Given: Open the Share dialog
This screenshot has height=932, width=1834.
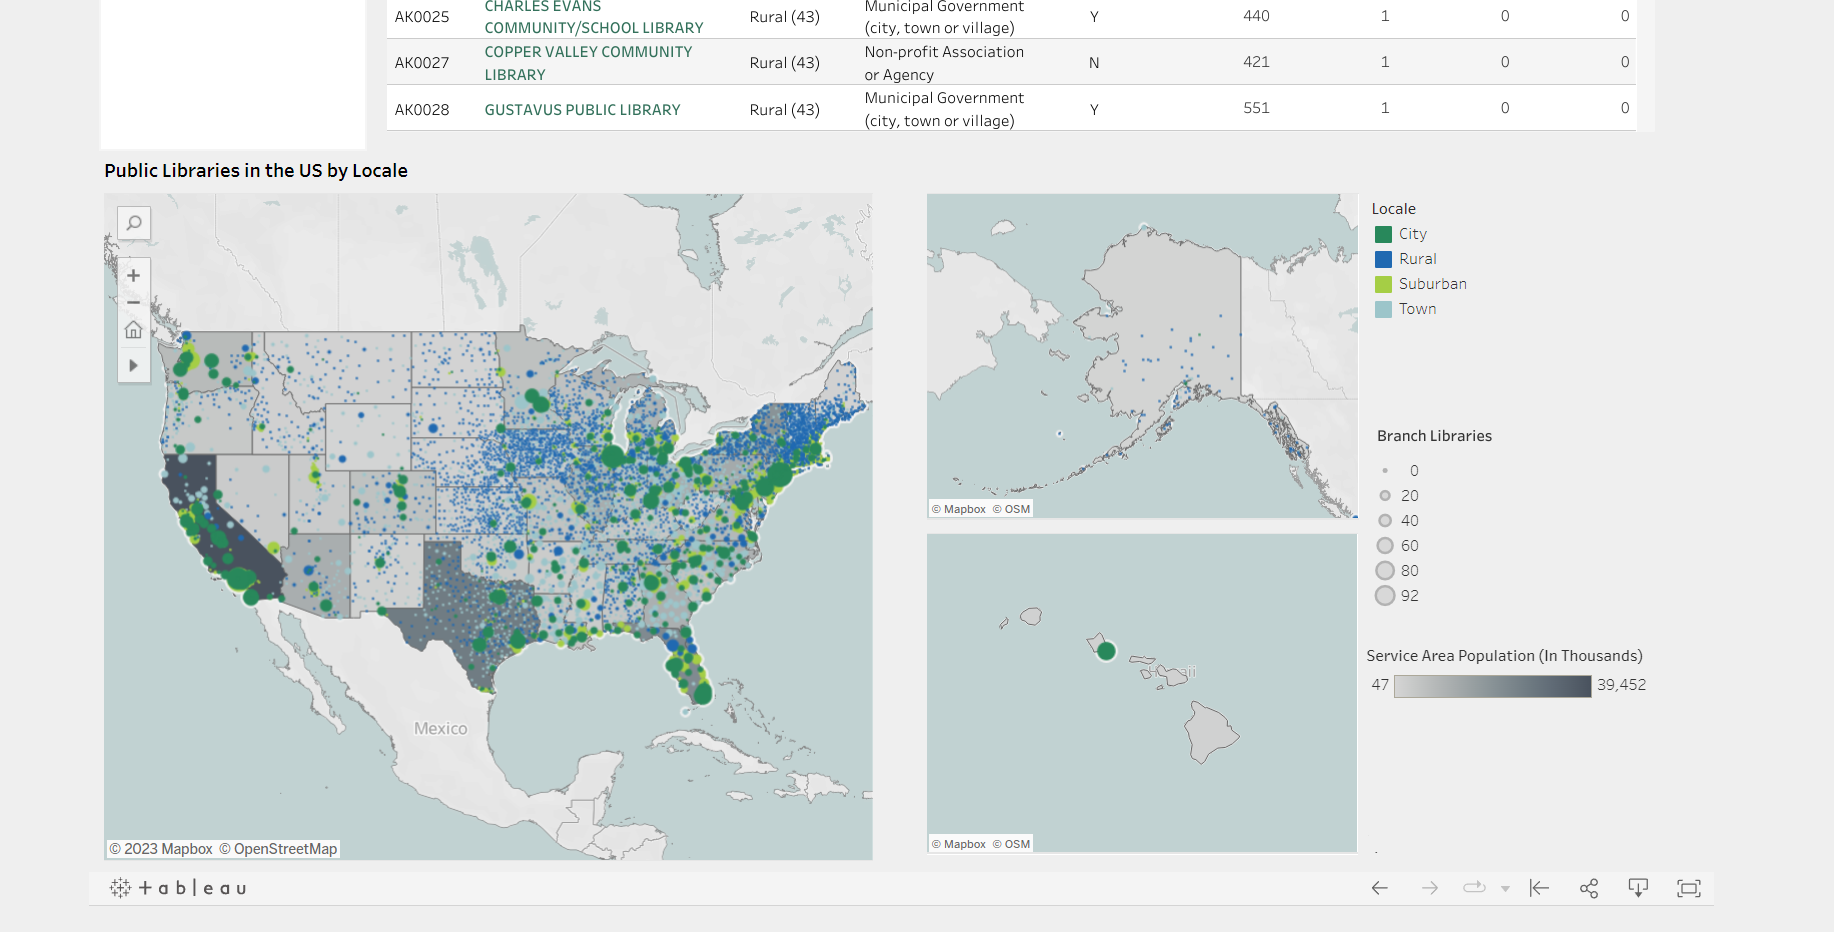Looking at the screenshot, I should (1589, 888).
